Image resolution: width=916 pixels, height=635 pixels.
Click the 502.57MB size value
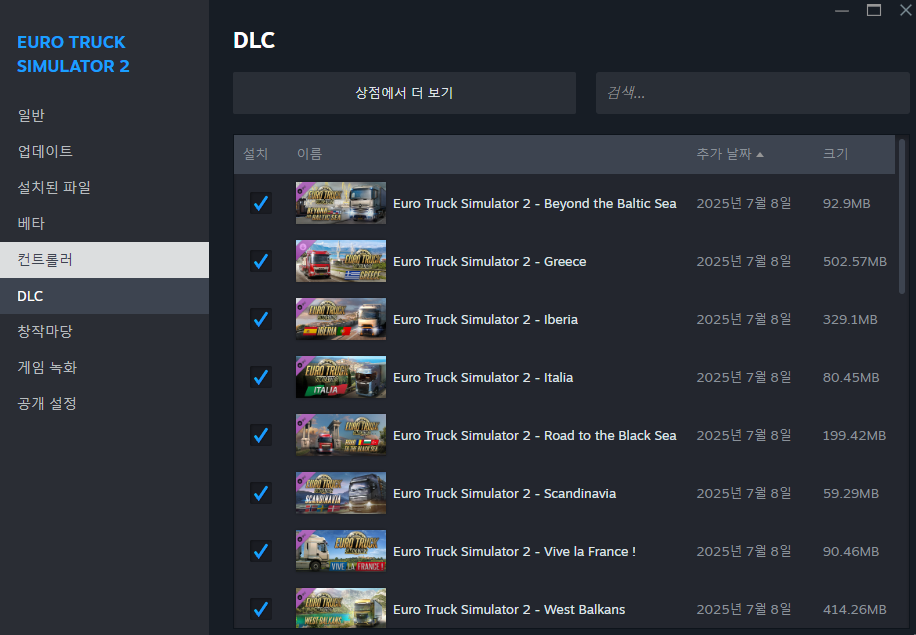point(855,262)
